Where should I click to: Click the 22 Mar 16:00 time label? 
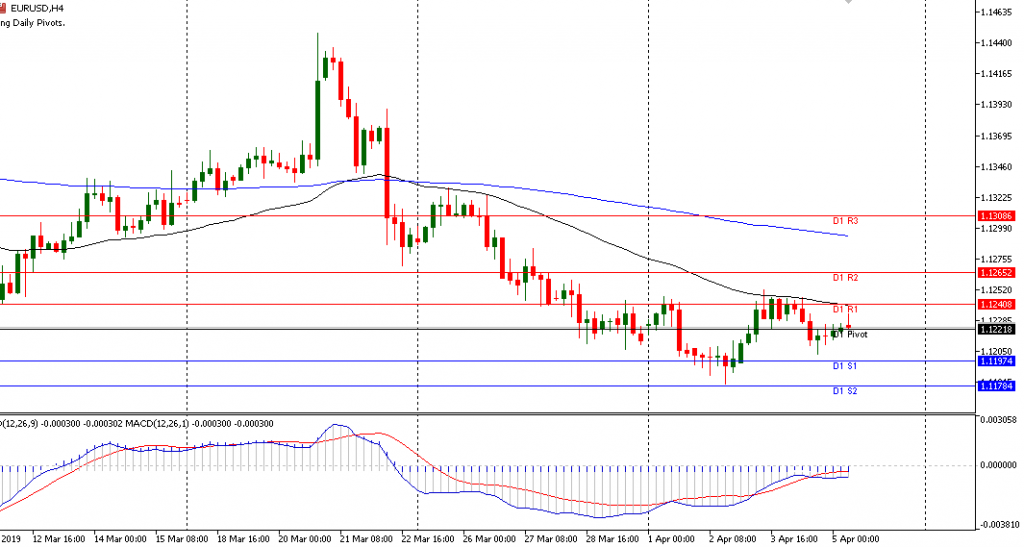427,539
